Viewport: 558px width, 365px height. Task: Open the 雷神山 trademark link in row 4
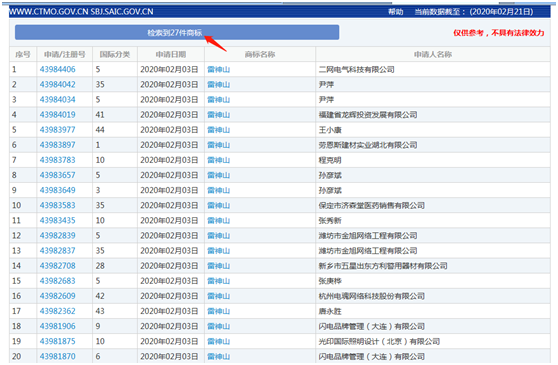[219, 115]
